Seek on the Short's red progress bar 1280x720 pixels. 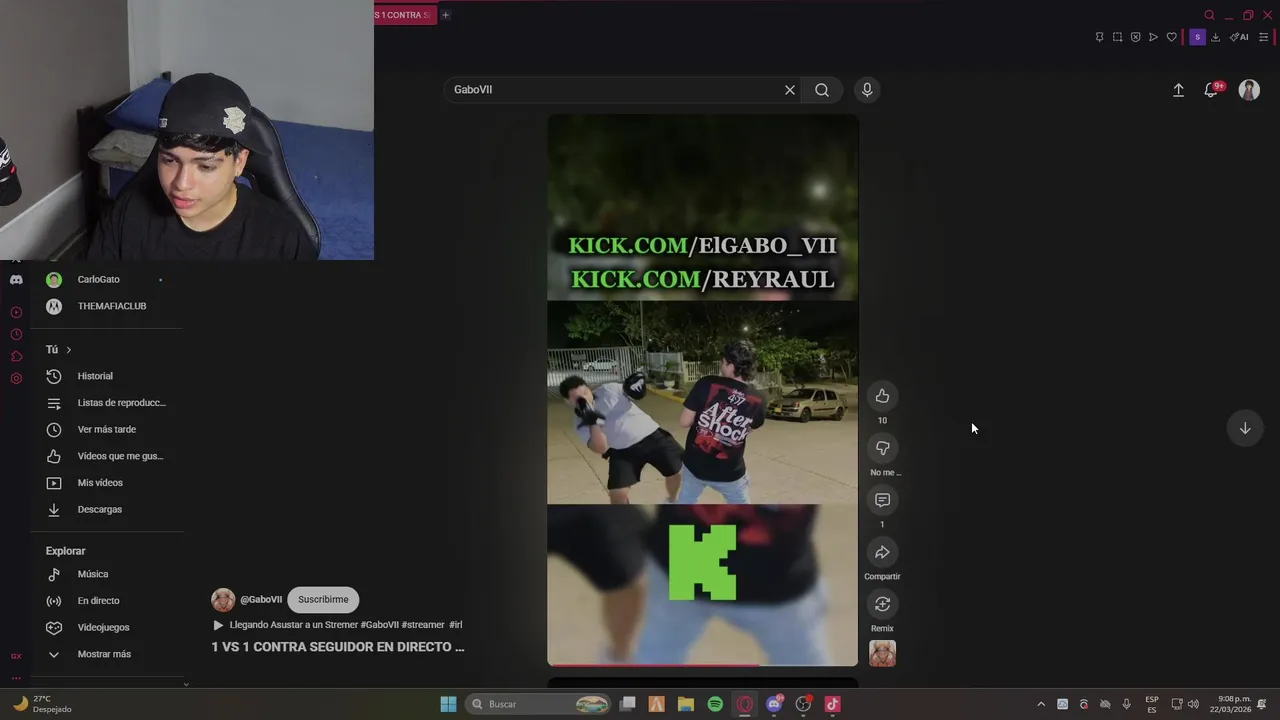click(x=702, y=665)
